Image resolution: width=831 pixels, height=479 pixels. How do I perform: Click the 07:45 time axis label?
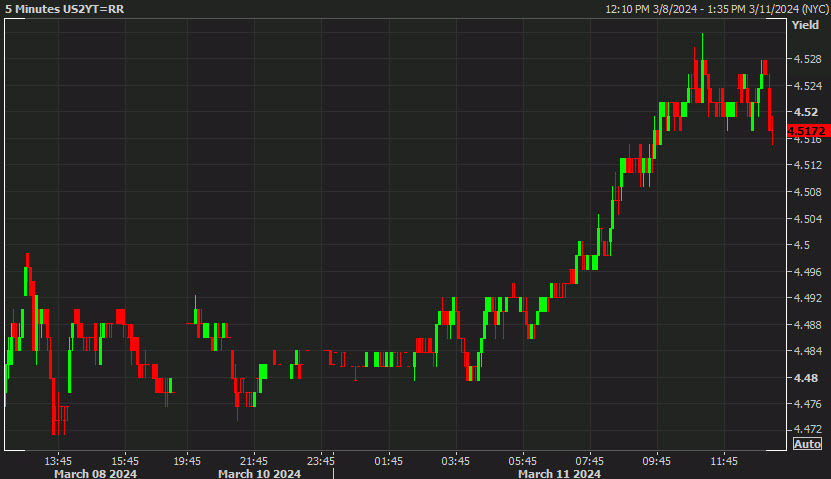click(x=590, y=461)
